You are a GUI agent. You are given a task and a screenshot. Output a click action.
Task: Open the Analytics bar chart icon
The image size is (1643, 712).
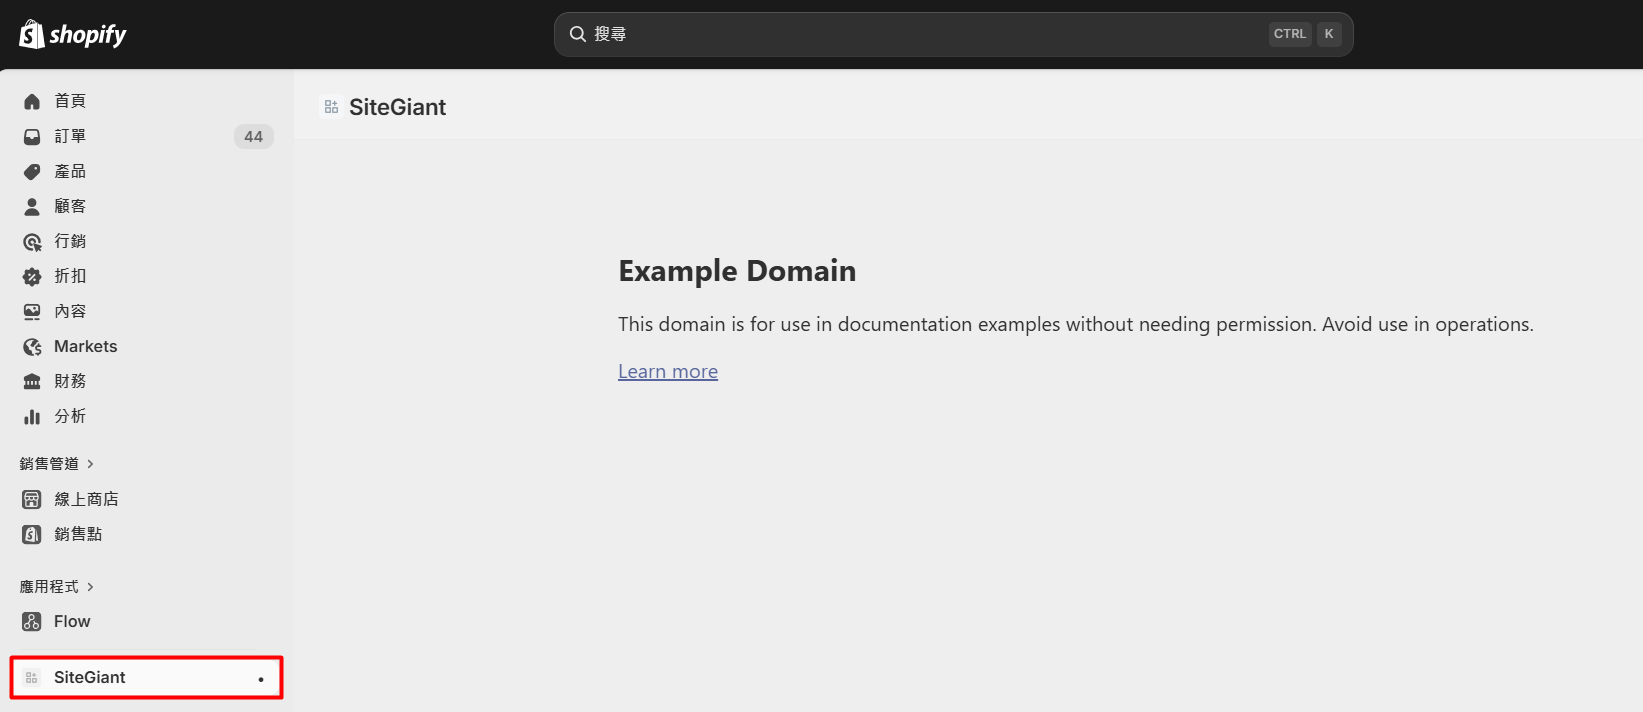point(32,417)
